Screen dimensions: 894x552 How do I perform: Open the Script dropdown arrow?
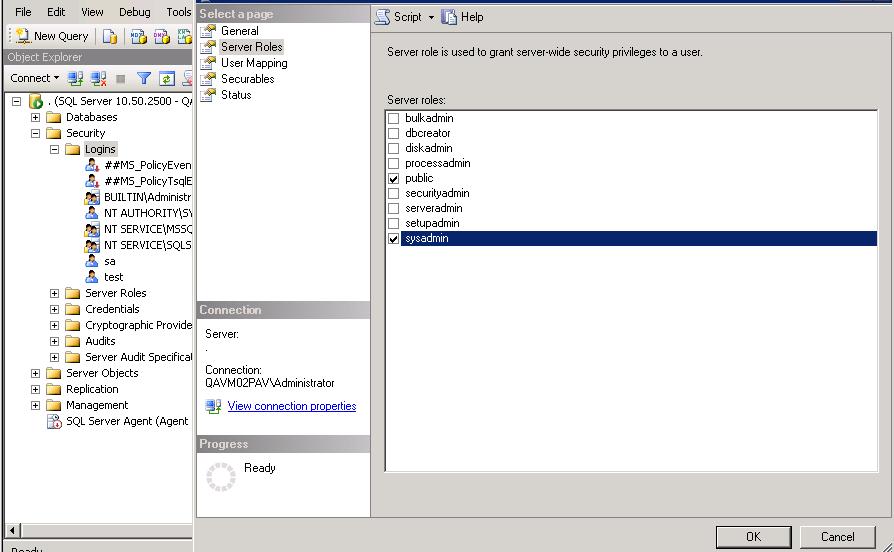tap(431, 17)
